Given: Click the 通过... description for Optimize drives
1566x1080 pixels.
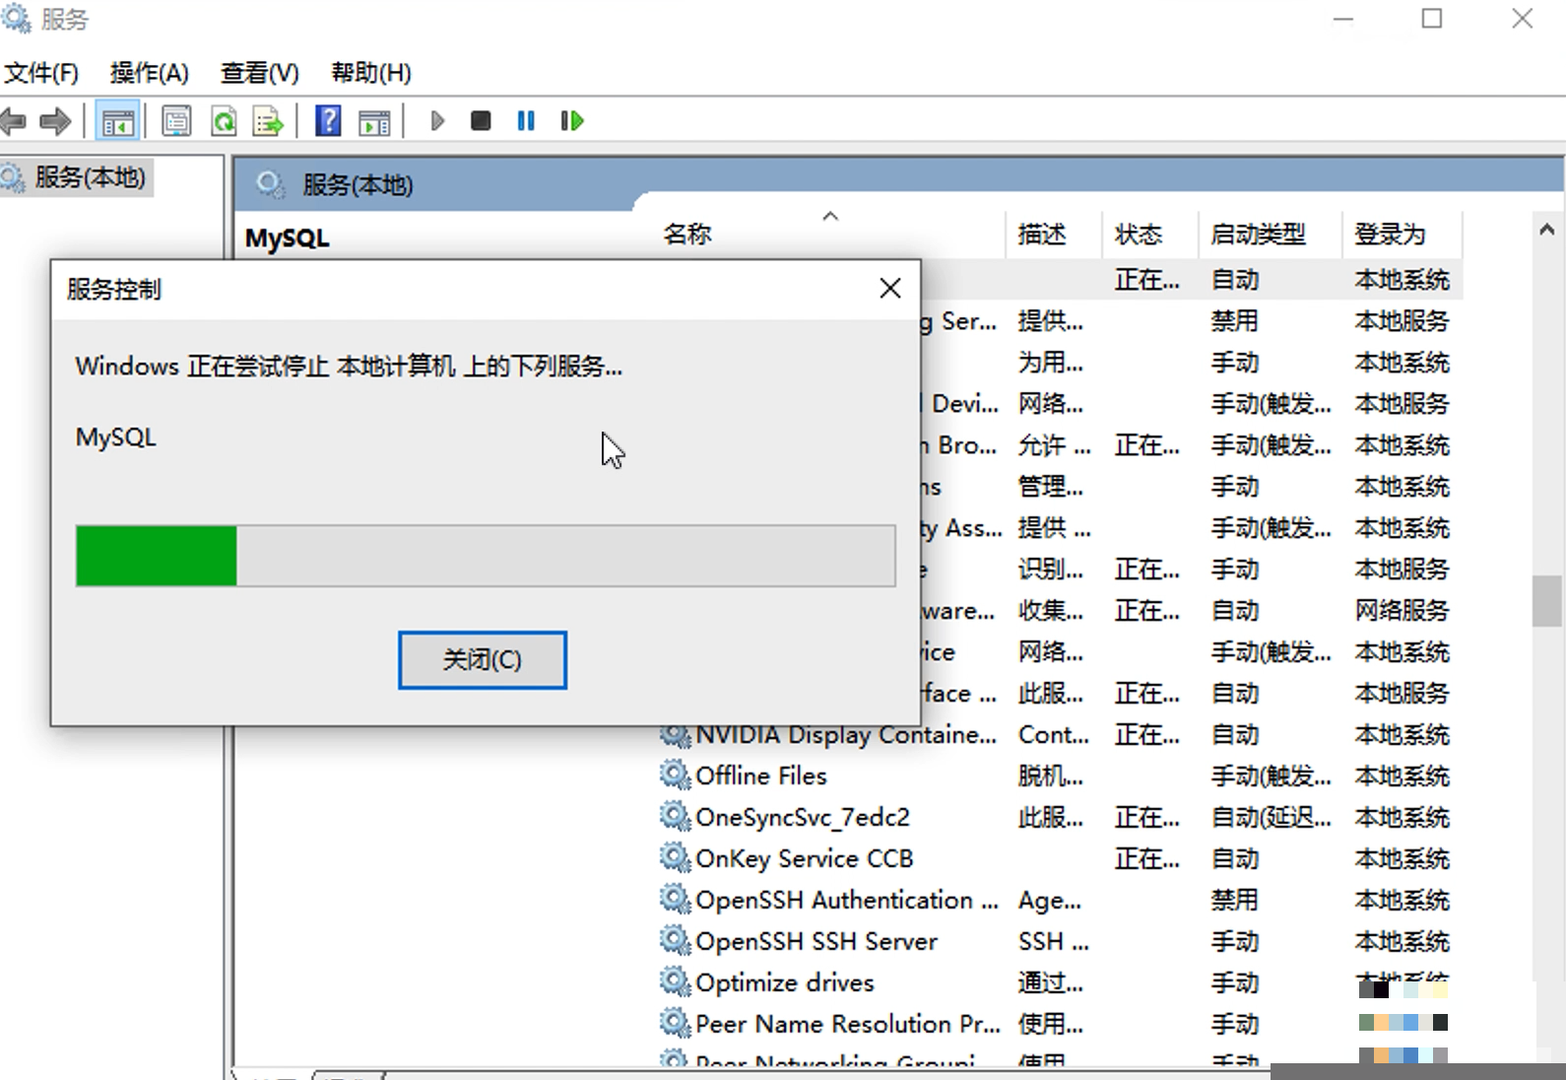Looking at the screenshot, I should click(x=1050, y=982).
